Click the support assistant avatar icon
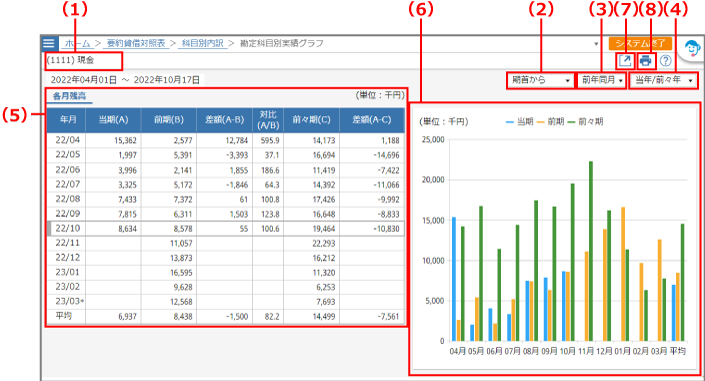Image resolution: width=705 pixels, height=381 pixels. point(692,48)
